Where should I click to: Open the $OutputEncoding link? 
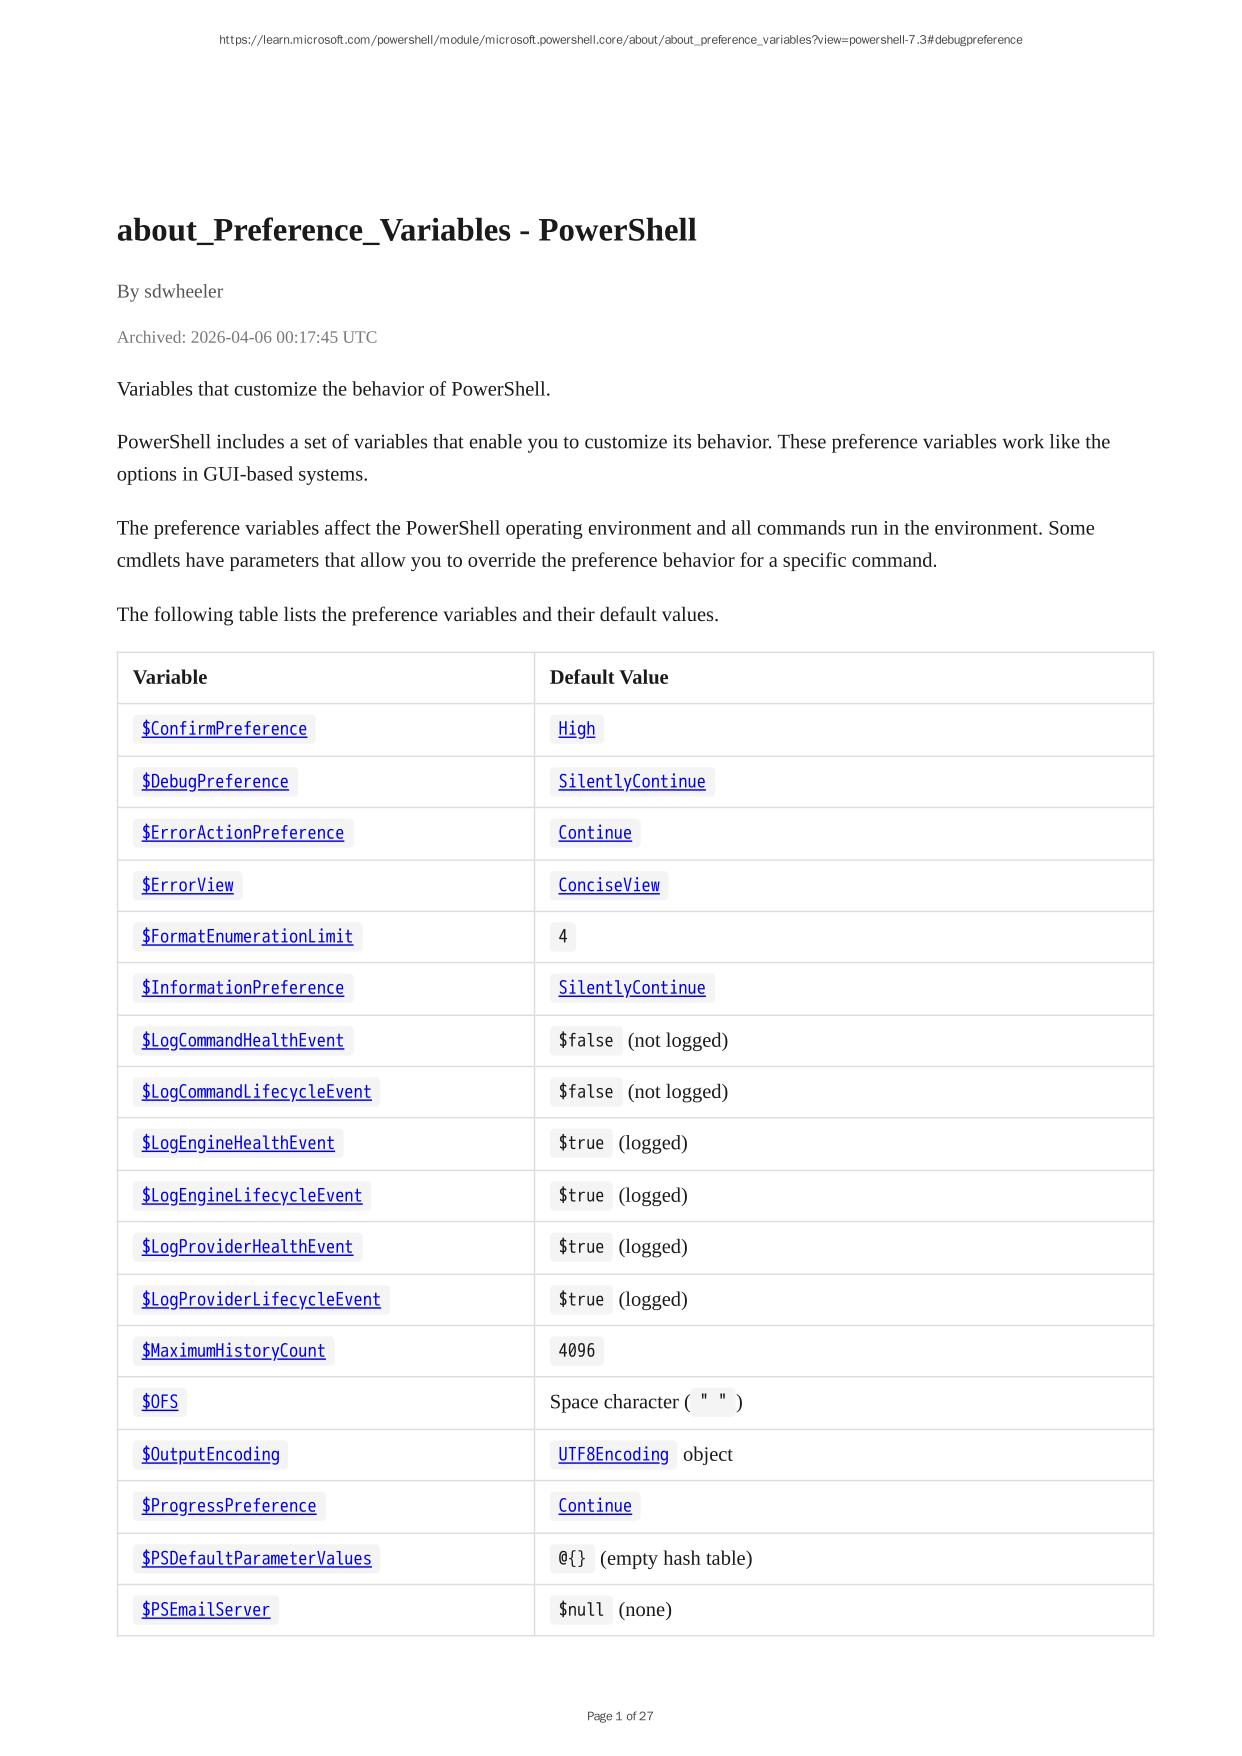[x=210, y=1454]
